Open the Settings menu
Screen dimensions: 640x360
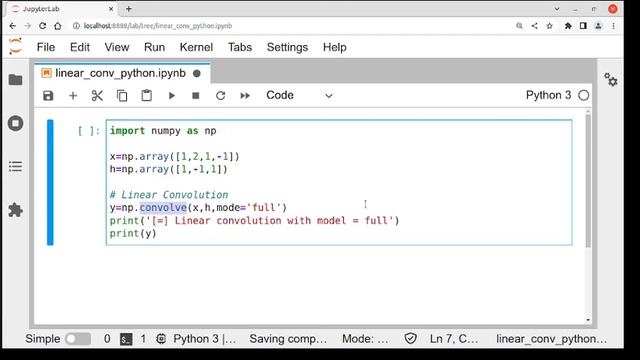(x=287, y=47)
